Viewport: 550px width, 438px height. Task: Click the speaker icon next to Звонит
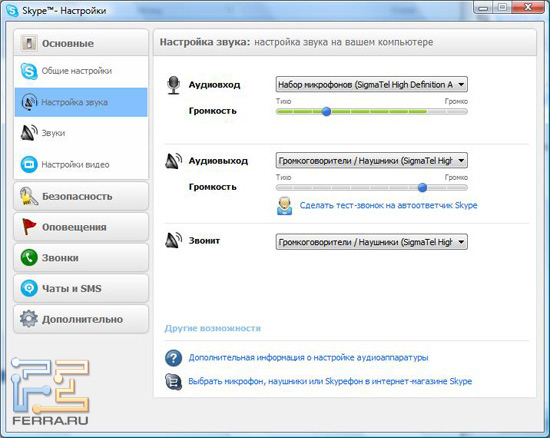174,241
